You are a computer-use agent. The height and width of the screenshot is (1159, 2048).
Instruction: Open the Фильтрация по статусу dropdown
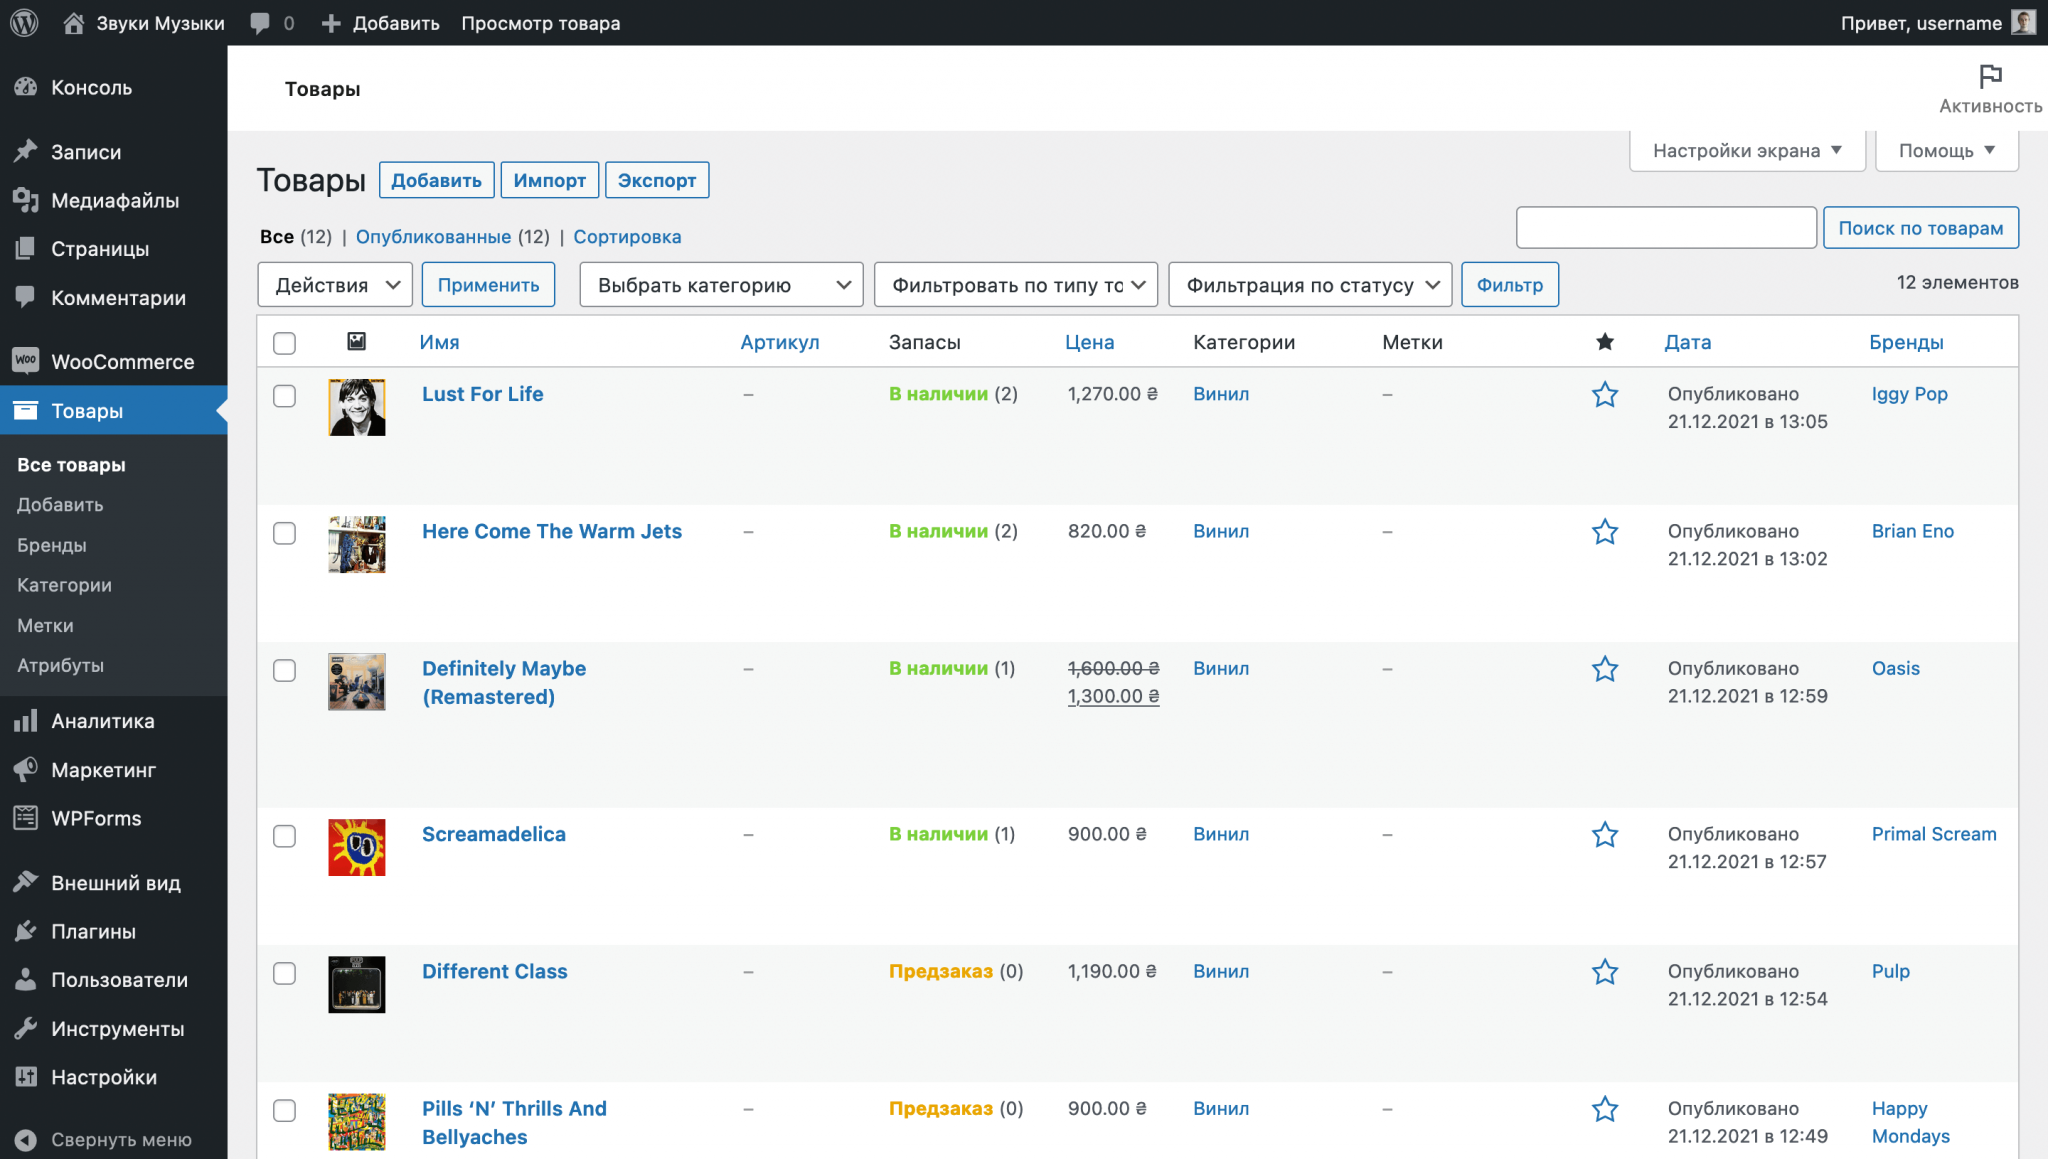1309,284
